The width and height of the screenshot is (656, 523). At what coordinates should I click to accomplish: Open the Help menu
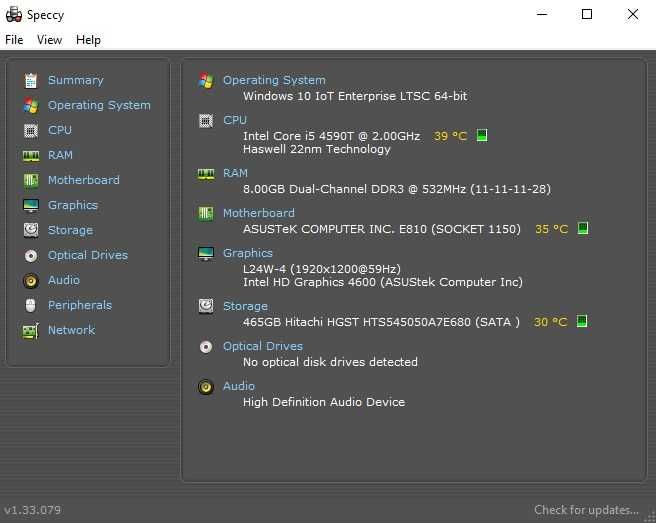click(x=88, y=40)
